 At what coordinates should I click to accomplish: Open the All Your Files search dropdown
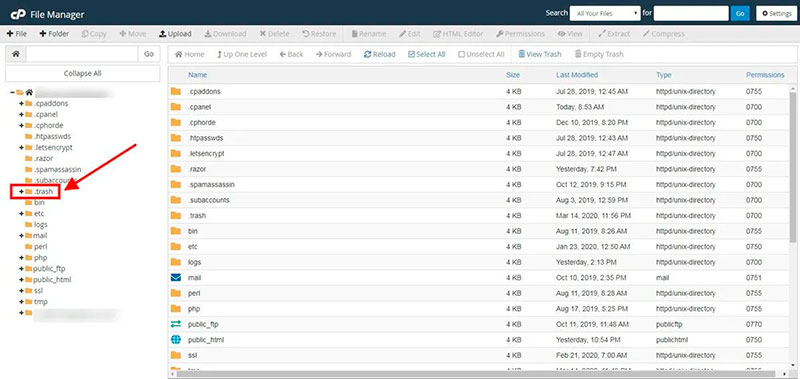tap(605, 13)
